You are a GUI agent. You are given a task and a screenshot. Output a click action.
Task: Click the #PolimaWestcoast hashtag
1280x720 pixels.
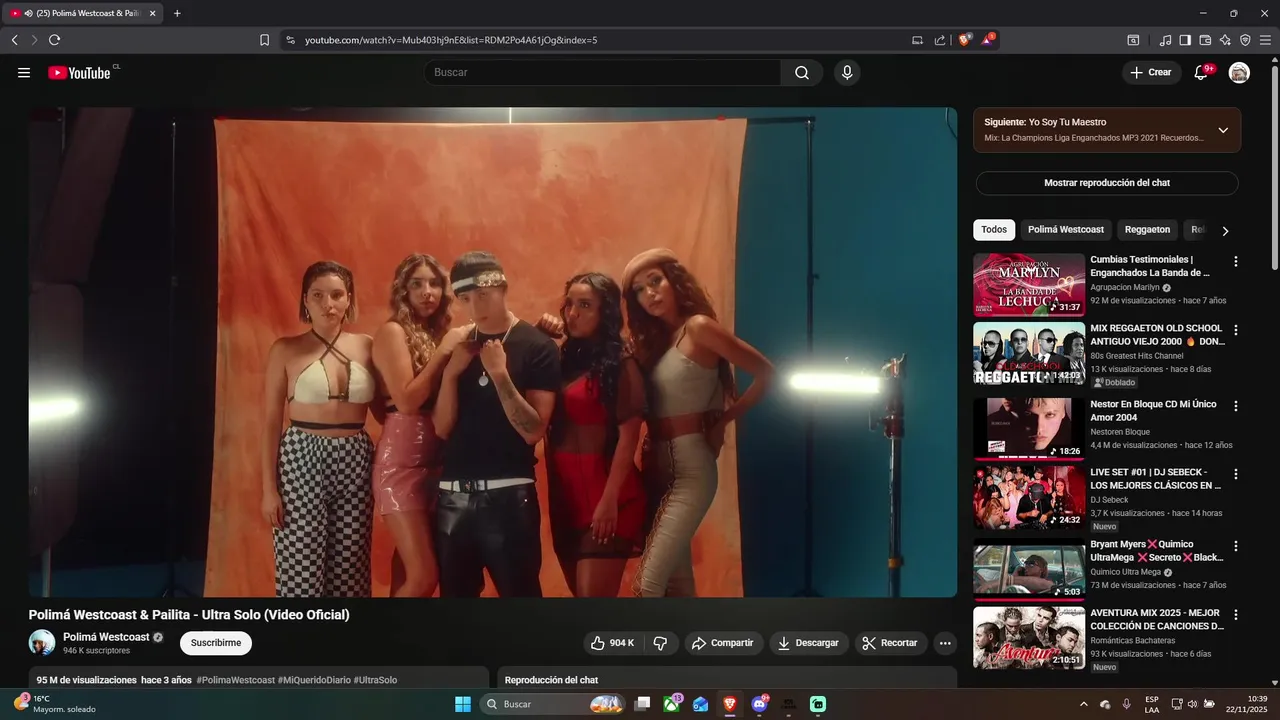click(x=235, y=680)
